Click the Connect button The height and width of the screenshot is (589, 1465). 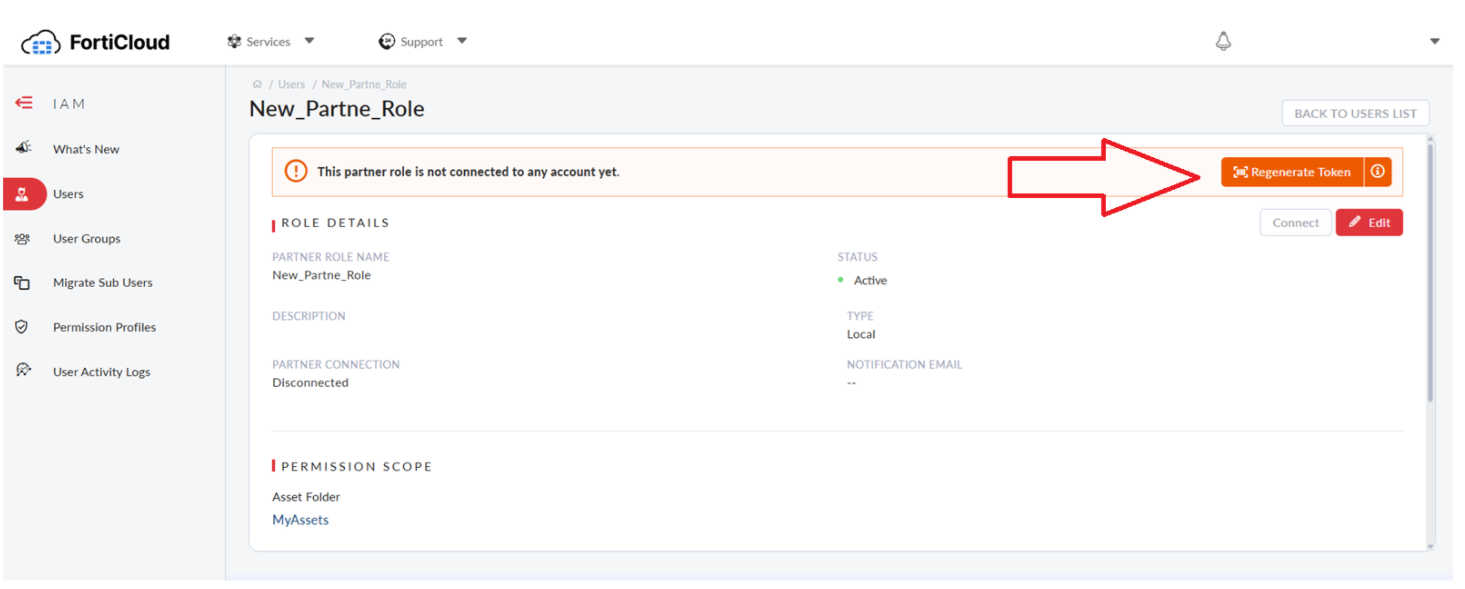coord(1296,223)
